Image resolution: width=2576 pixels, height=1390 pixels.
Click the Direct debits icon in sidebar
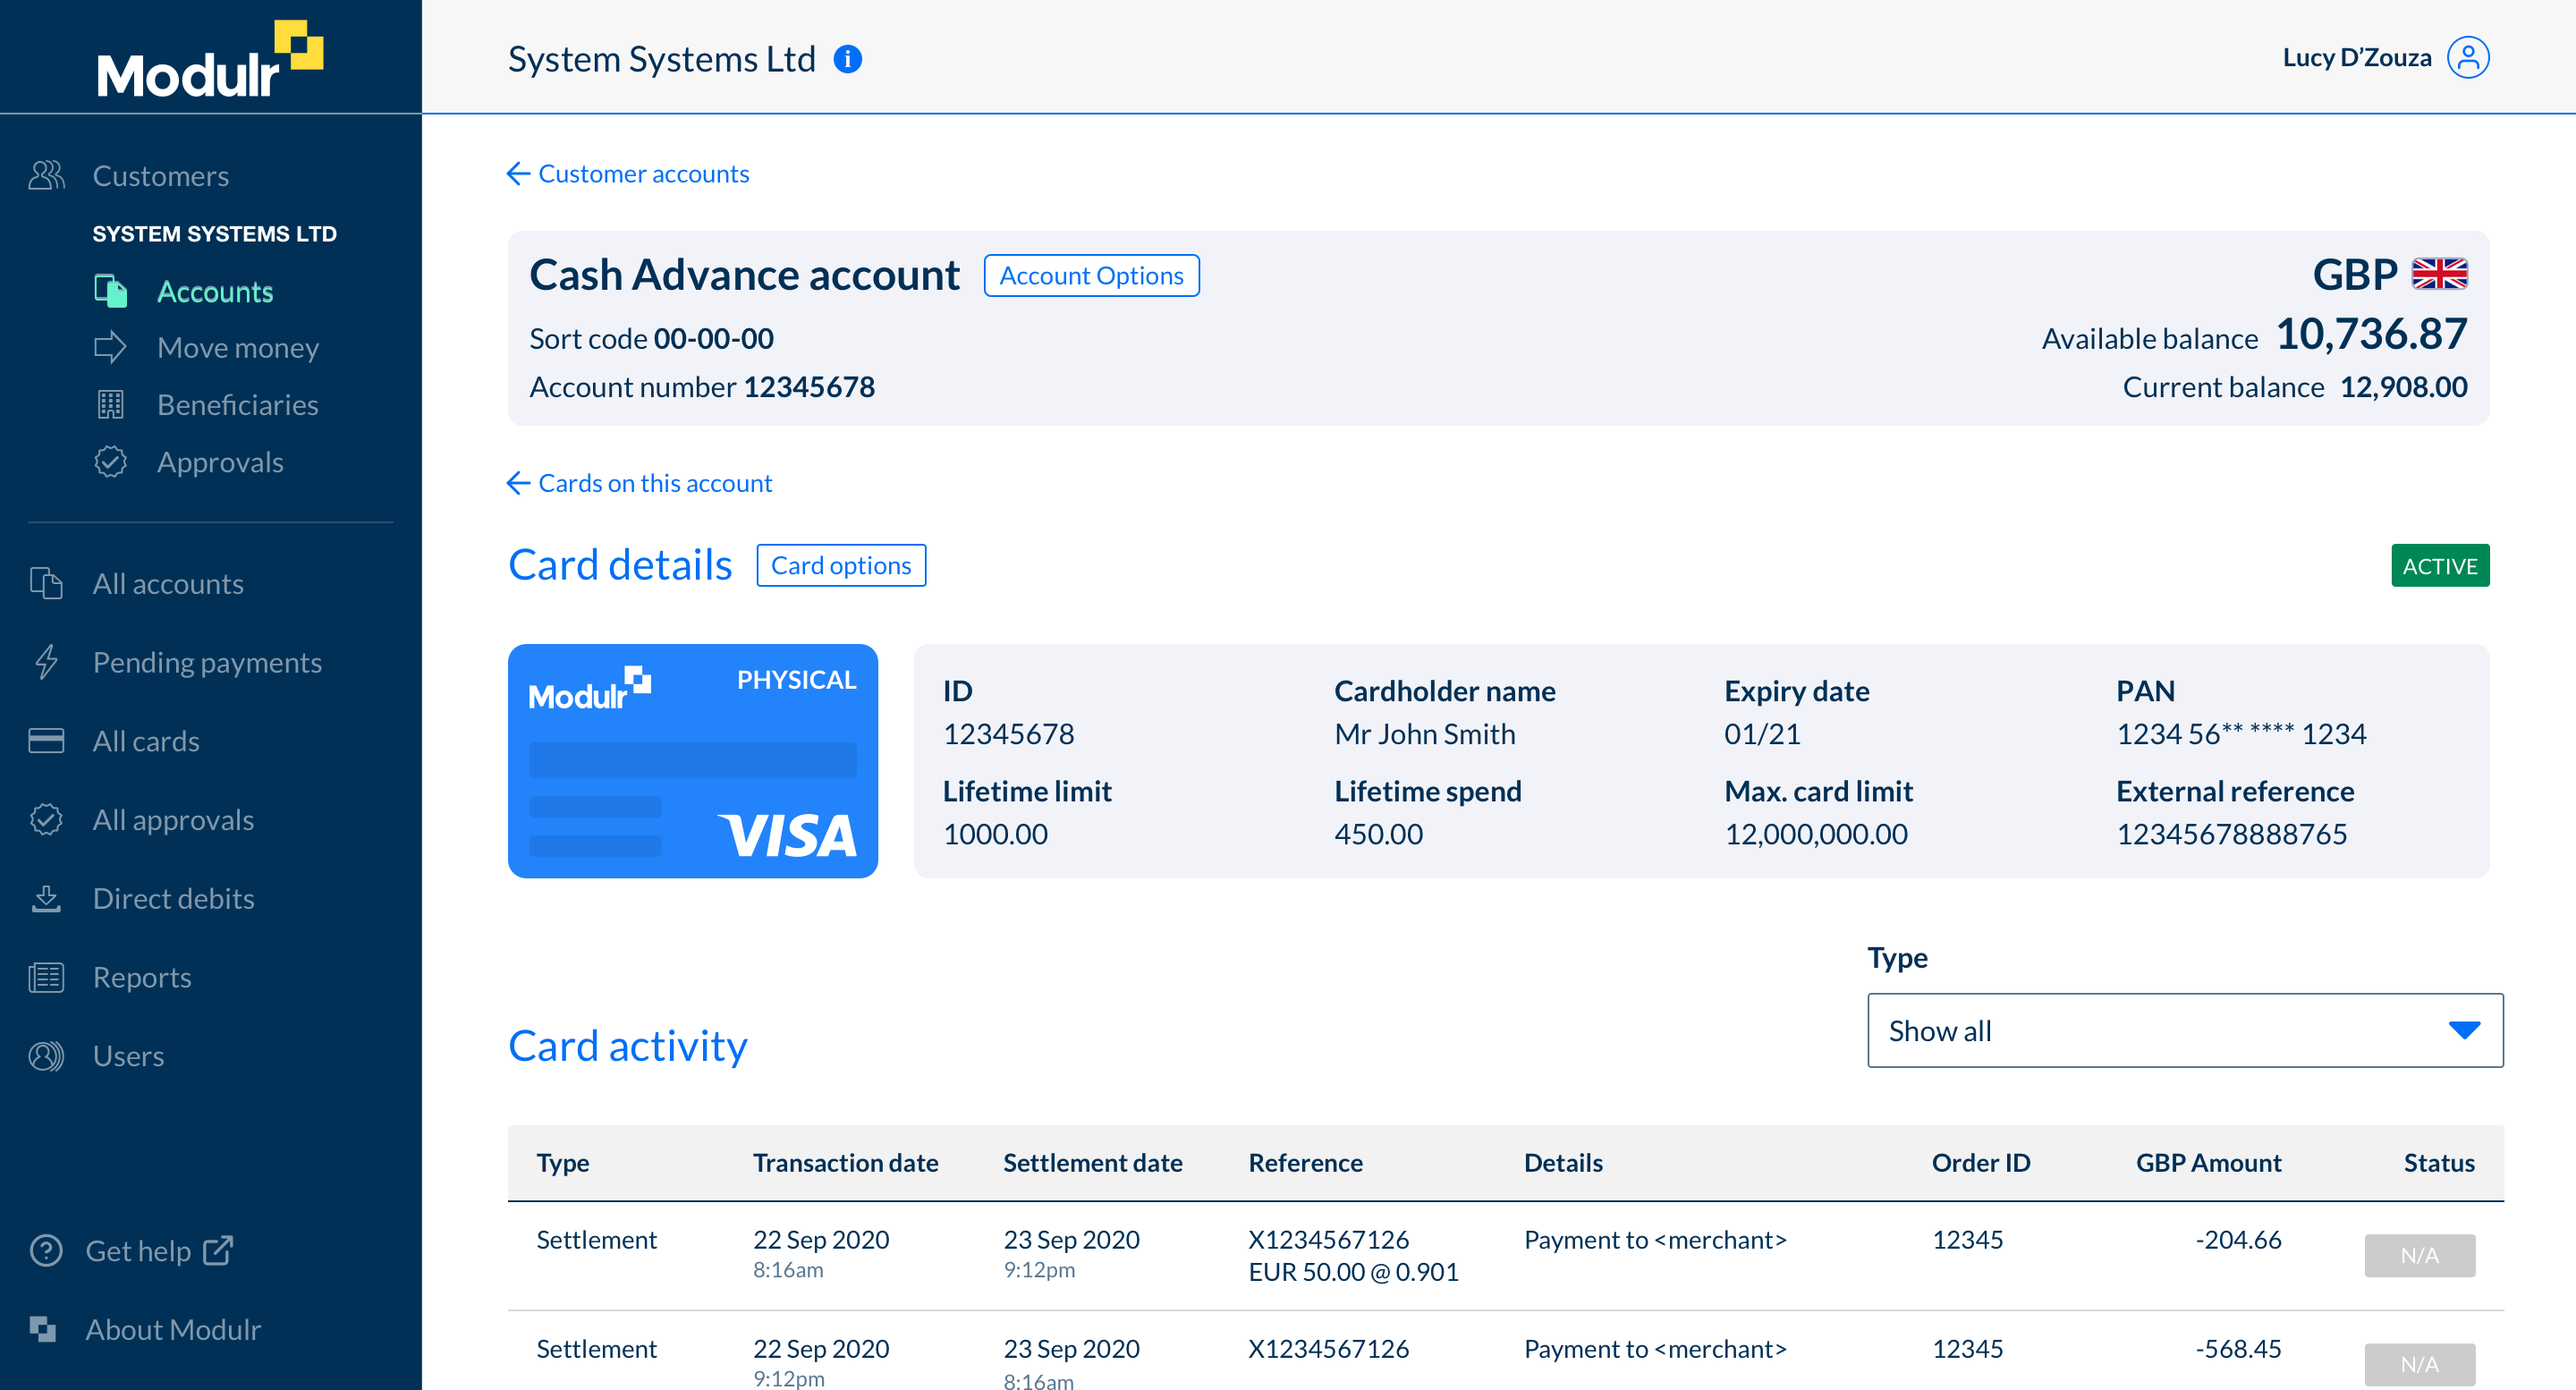(x=47, y=897)
